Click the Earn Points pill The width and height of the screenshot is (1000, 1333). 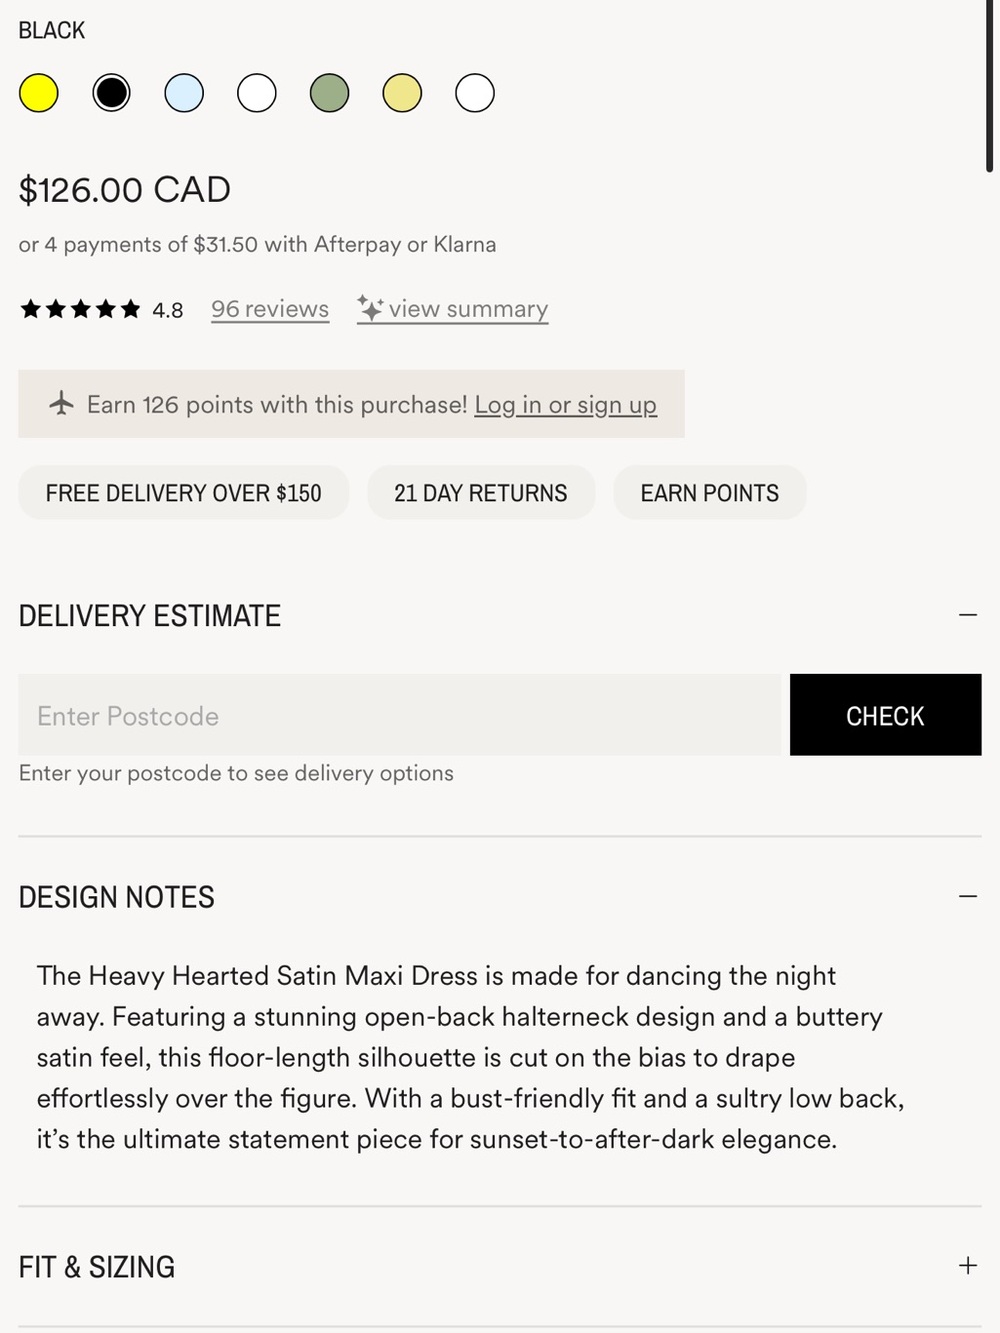[x=710, y=493]
